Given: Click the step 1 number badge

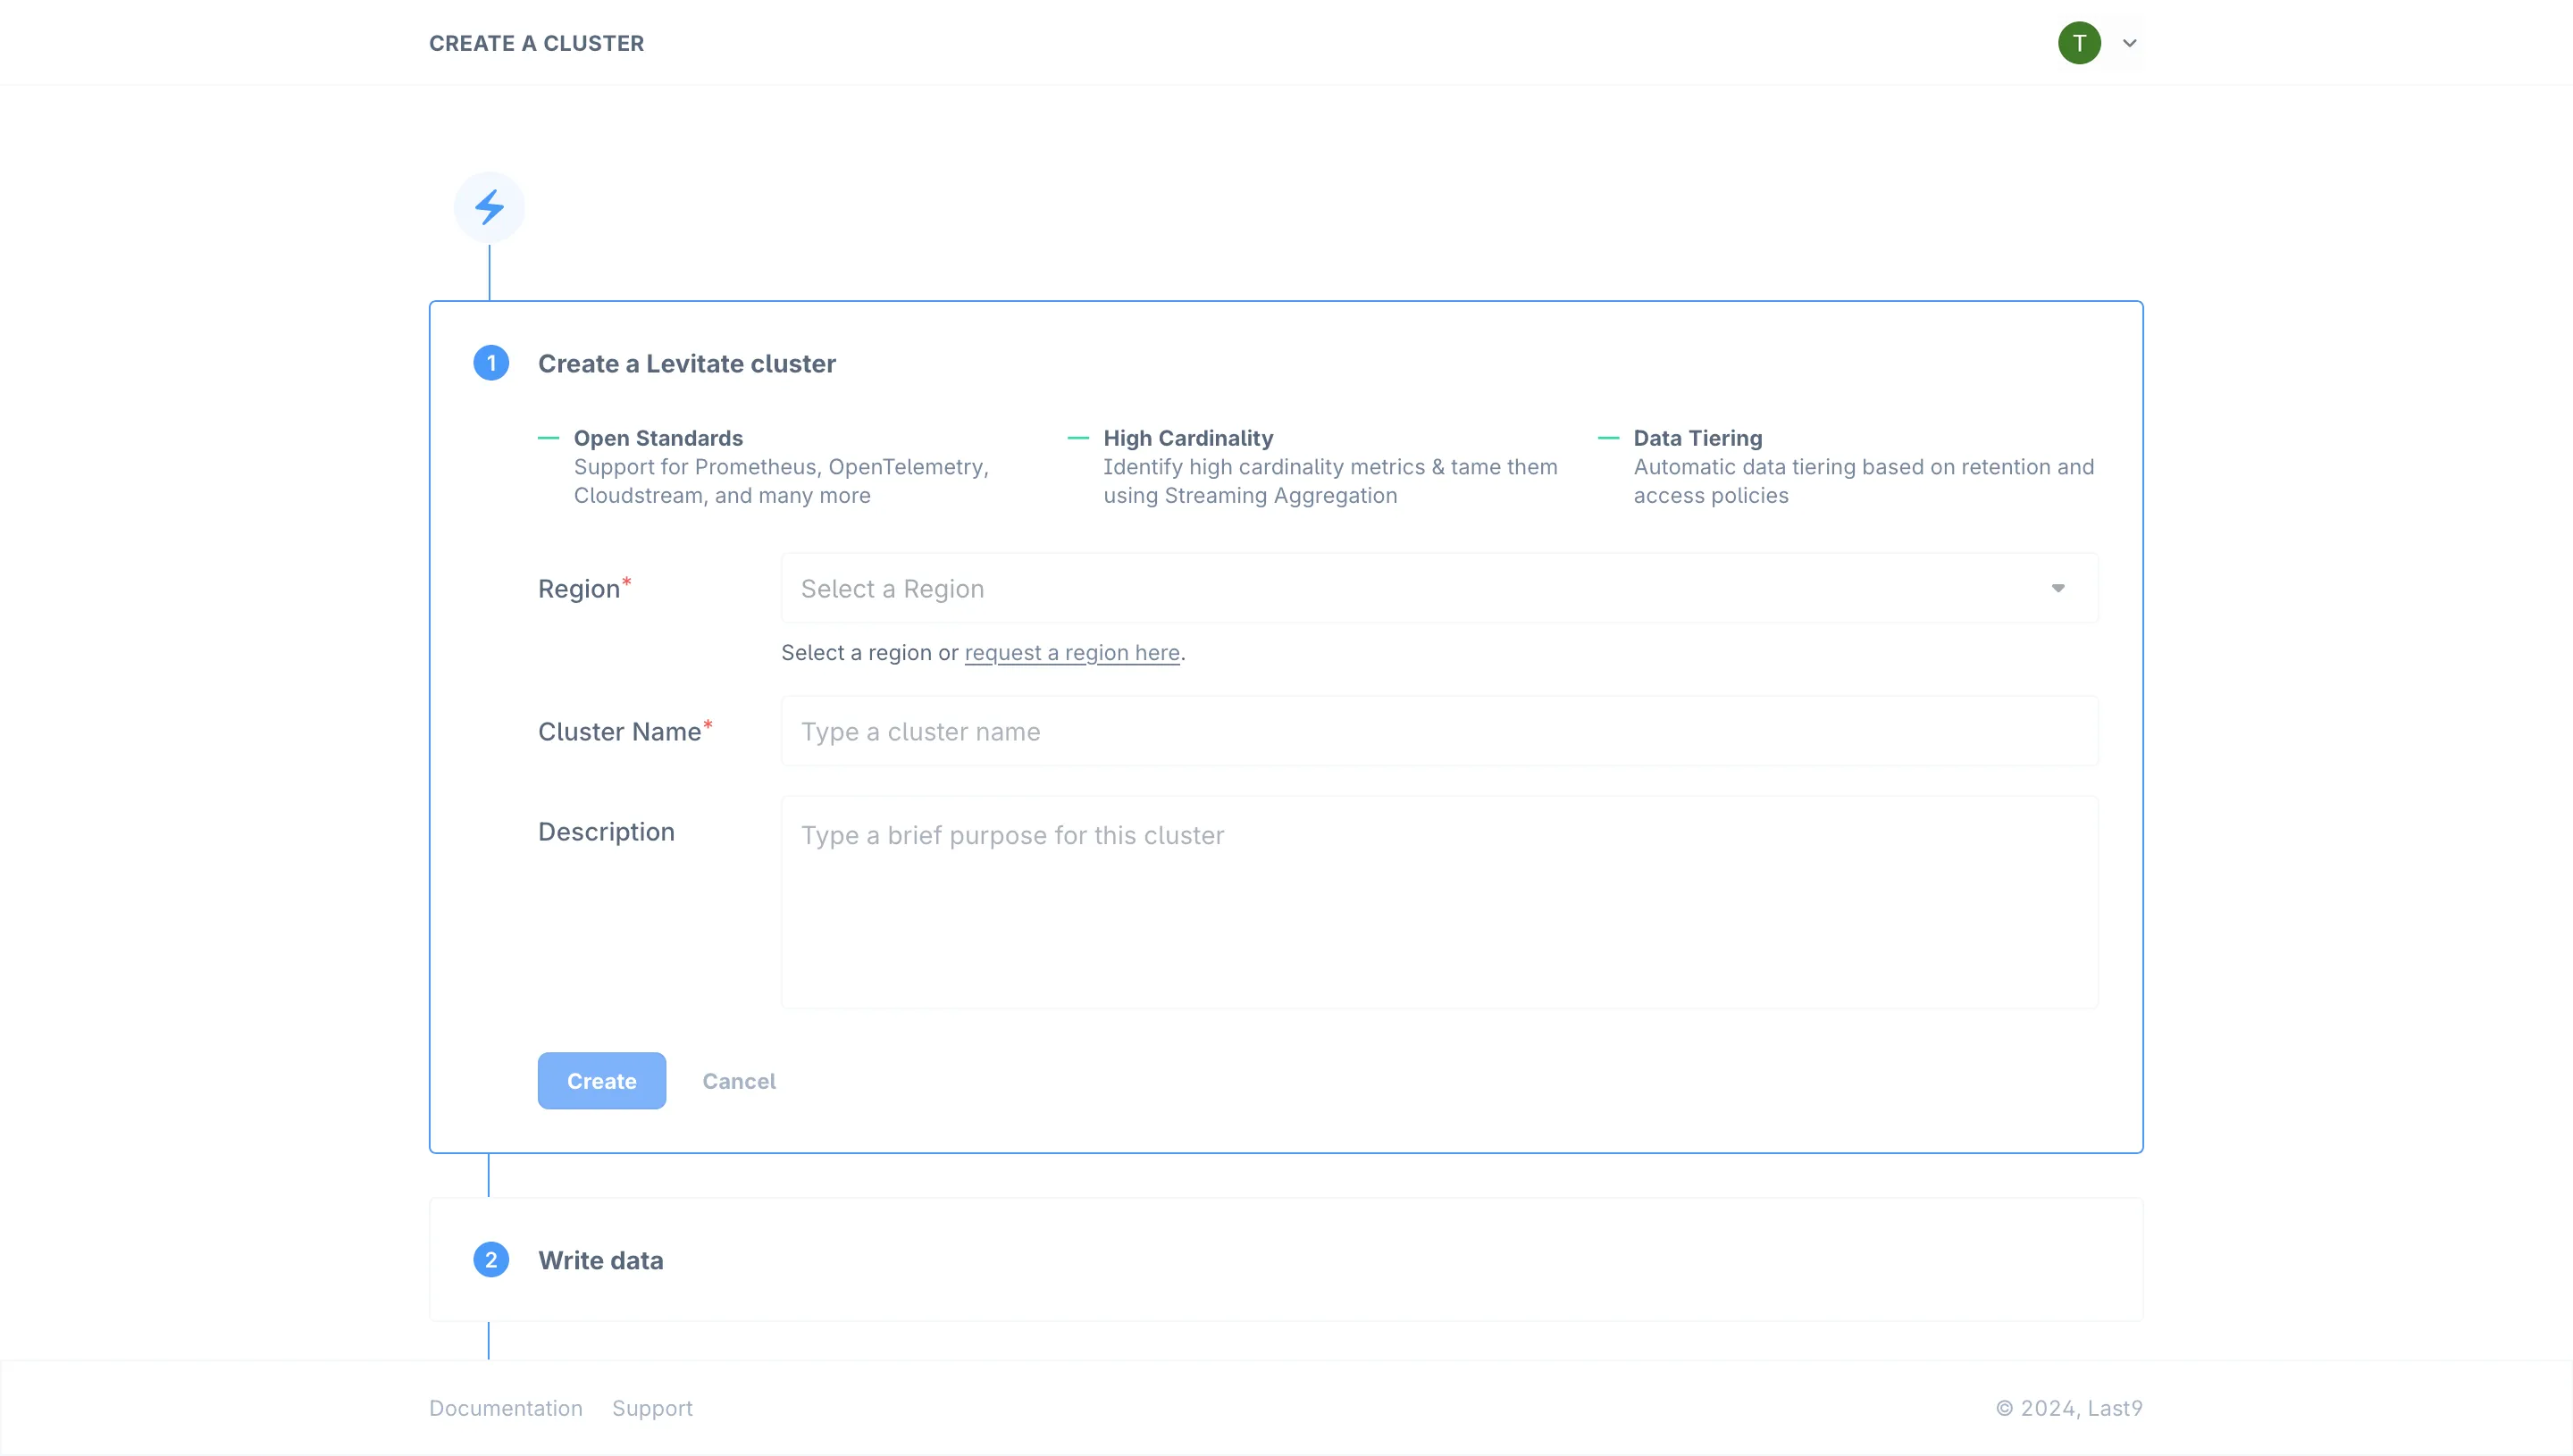Looking at the screenshot, I should coord(491,363).
